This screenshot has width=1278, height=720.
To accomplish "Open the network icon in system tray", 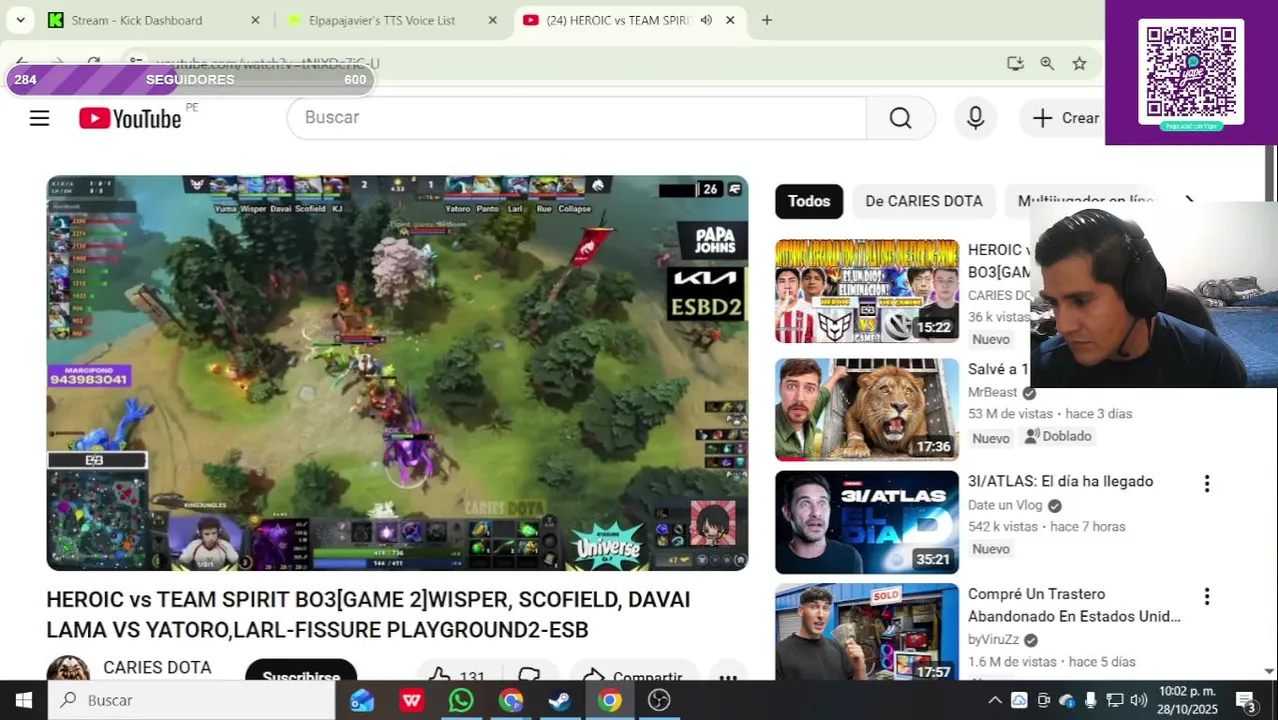I will click(x=1114, y=700).
